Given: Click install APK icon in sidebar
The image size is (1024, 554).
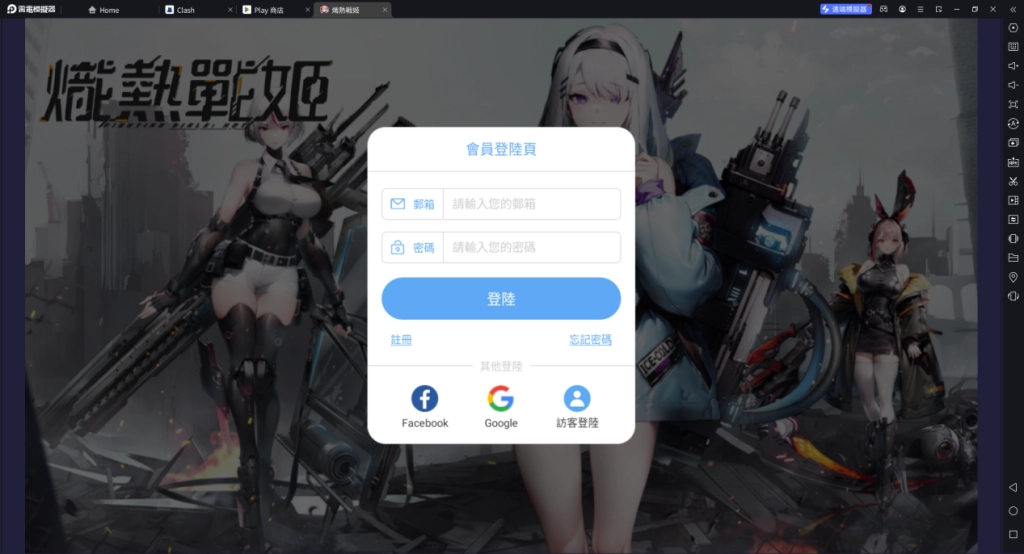Looking at the screenshot, I should pos(1013,162).
